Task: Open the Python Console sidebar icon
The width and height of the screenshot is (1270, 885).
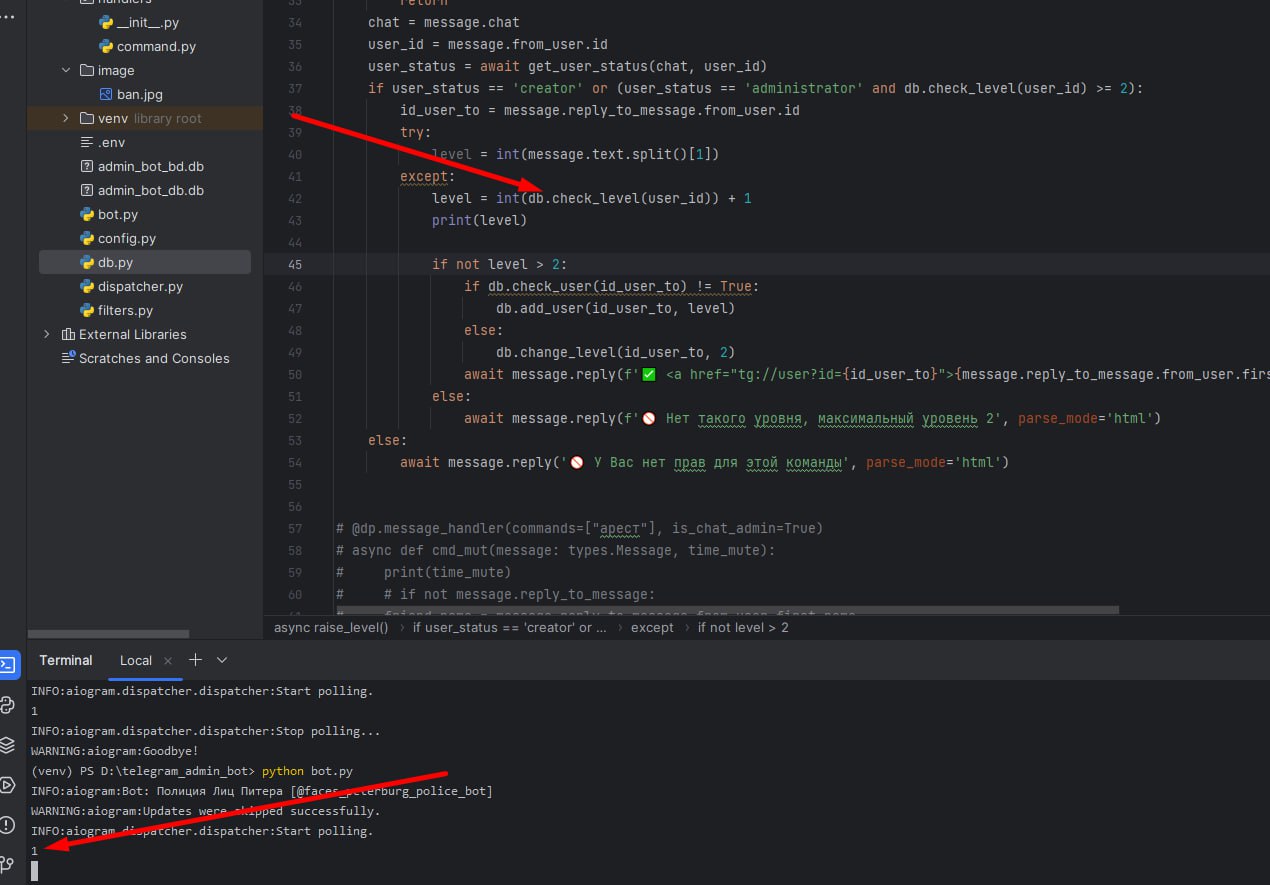Action: [6, 704]
